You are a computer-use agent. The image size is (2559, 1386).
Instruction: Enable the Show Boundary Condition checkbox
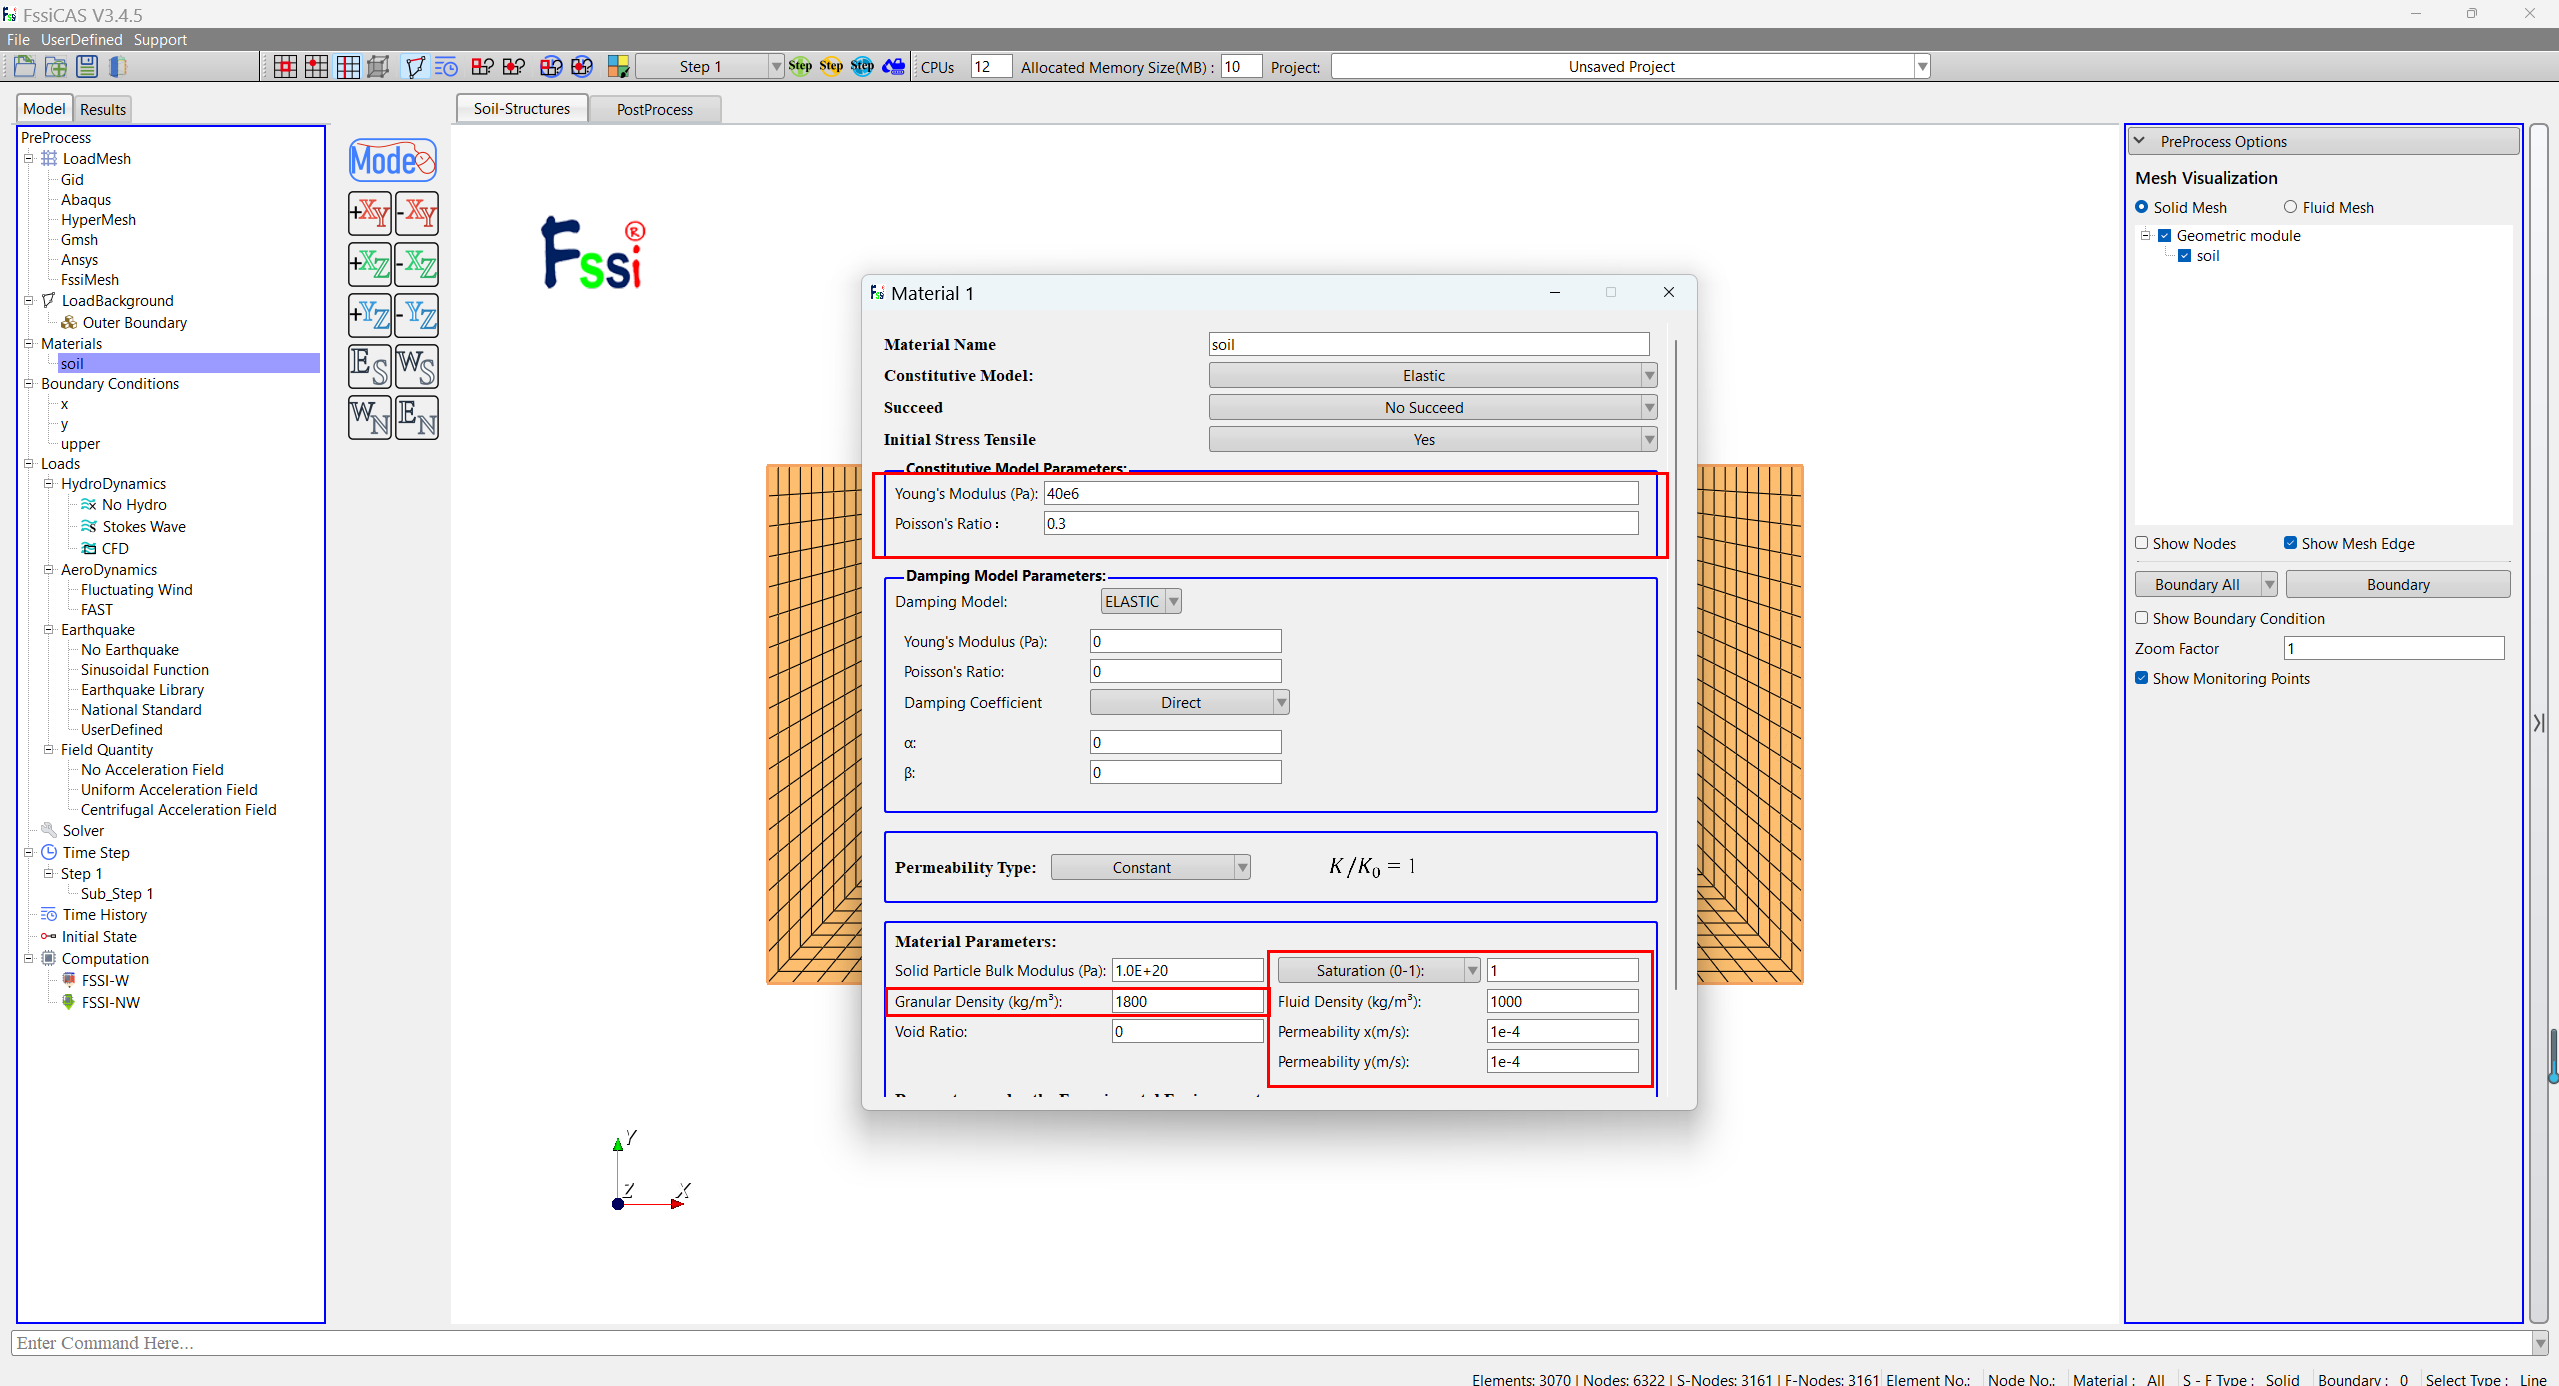click(x=2141, y=618)
